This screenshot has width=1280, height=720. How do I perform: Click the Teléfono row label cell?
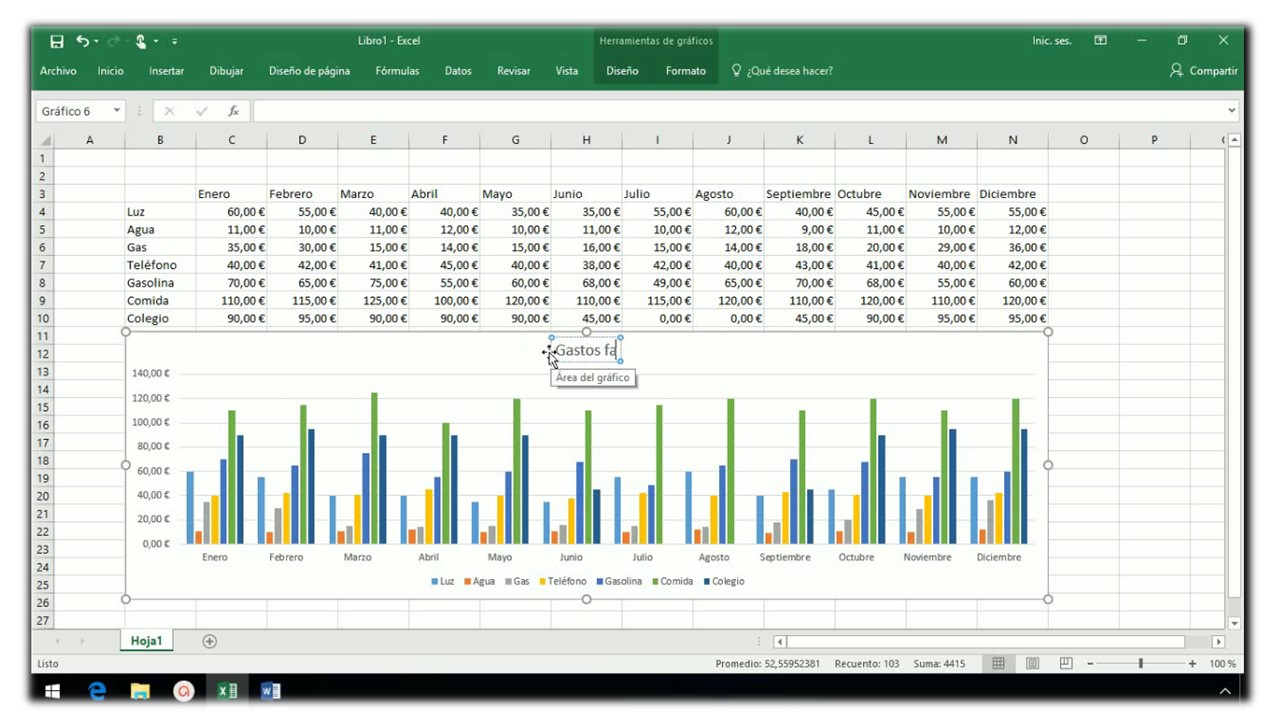click(x=160, y=265)
